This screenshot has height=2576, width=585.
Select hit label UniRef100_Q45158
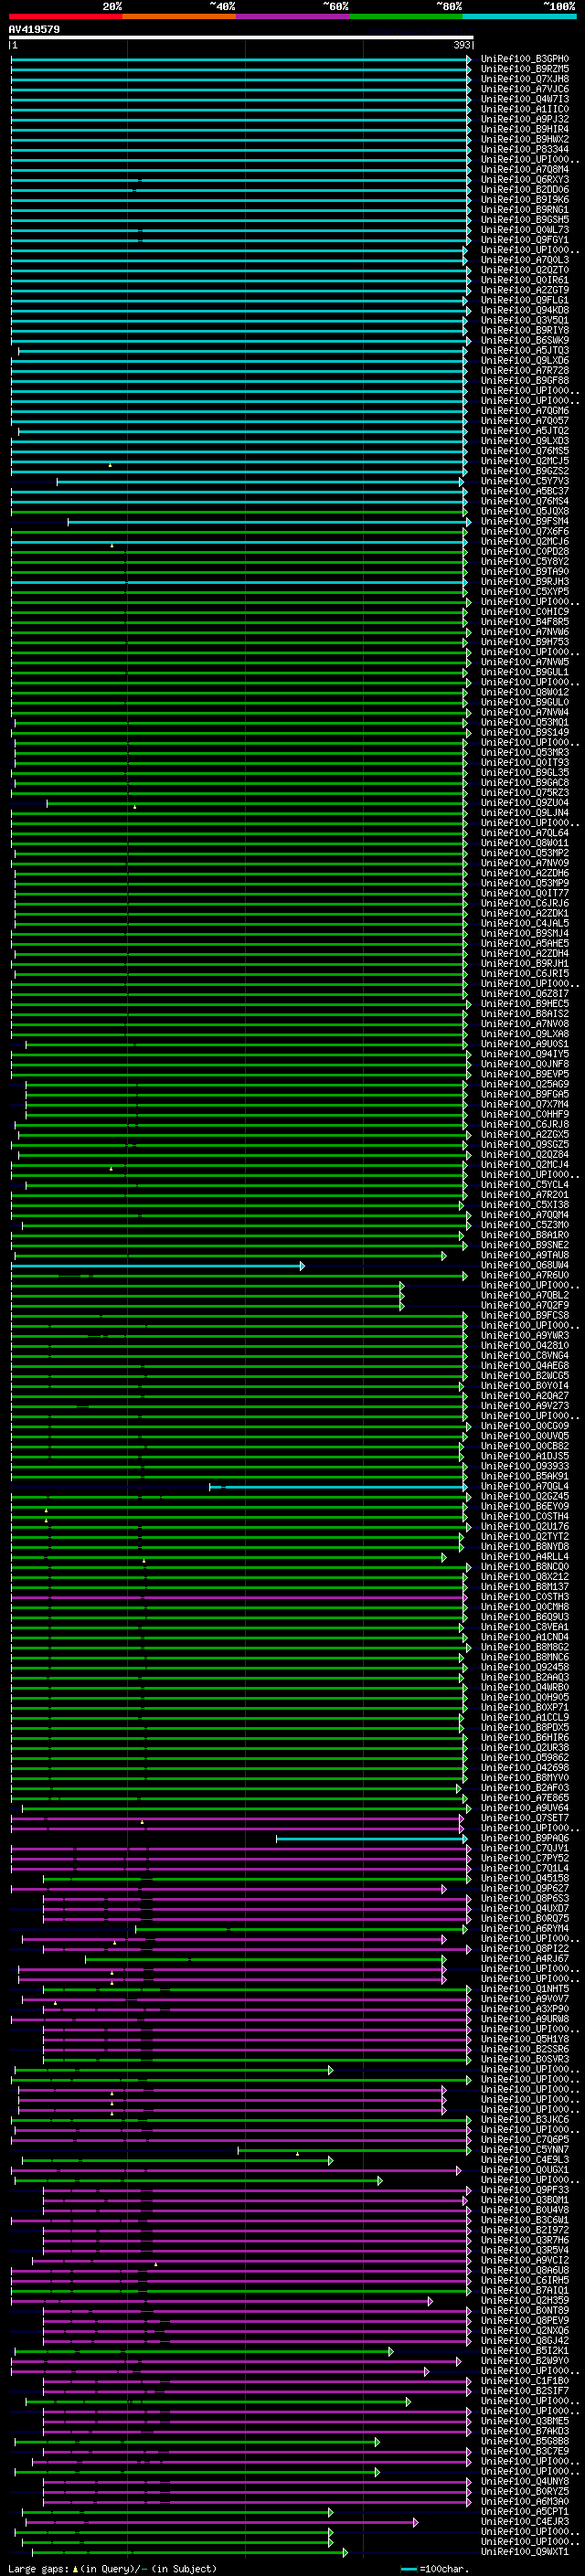pos(525,1880)
